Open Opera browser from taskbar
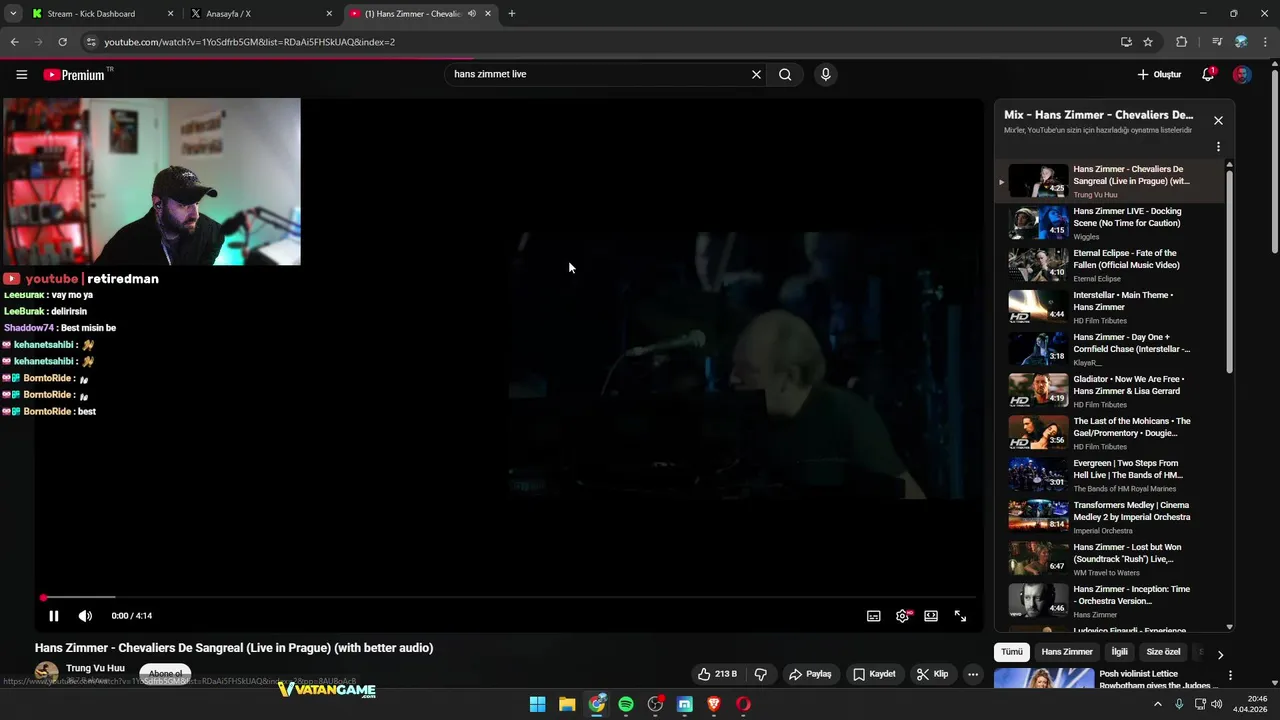This screenshot has width=1280, height=720. pos(743,704)
